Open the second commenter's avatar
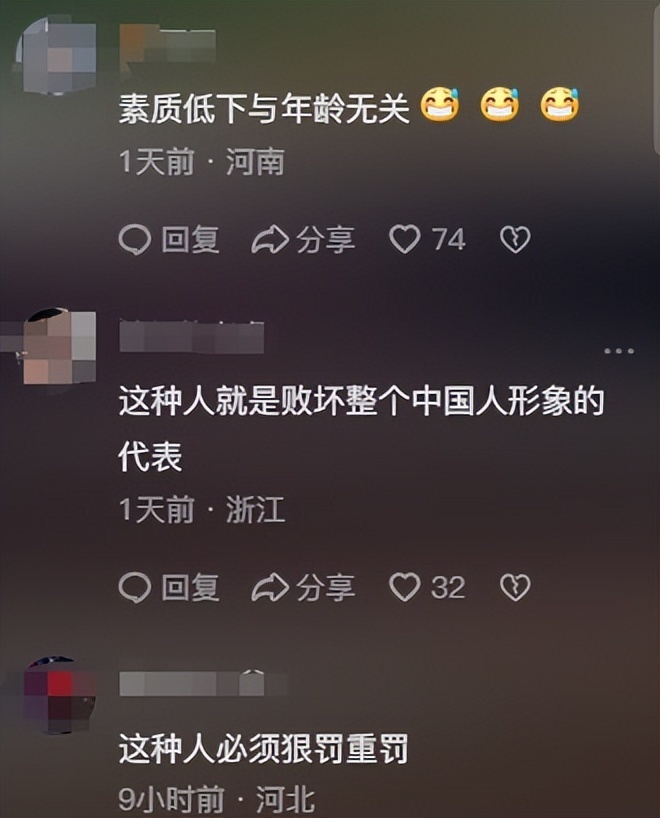The height and width of the screenshot is (818, 660). [59, 346]
